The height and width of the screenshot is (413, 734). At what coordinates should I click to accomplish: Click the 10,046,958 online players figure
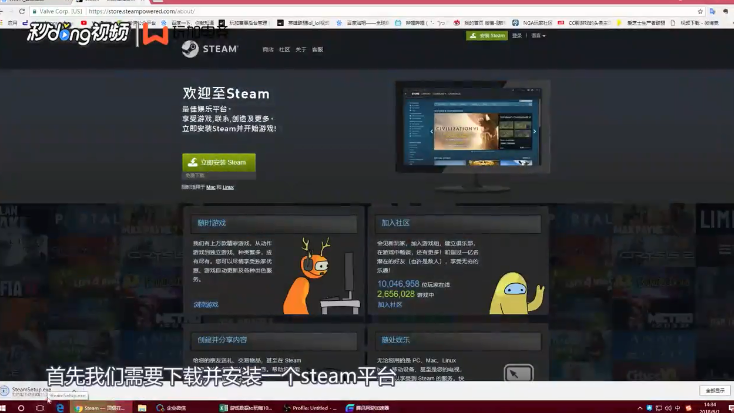pos(398,284)
